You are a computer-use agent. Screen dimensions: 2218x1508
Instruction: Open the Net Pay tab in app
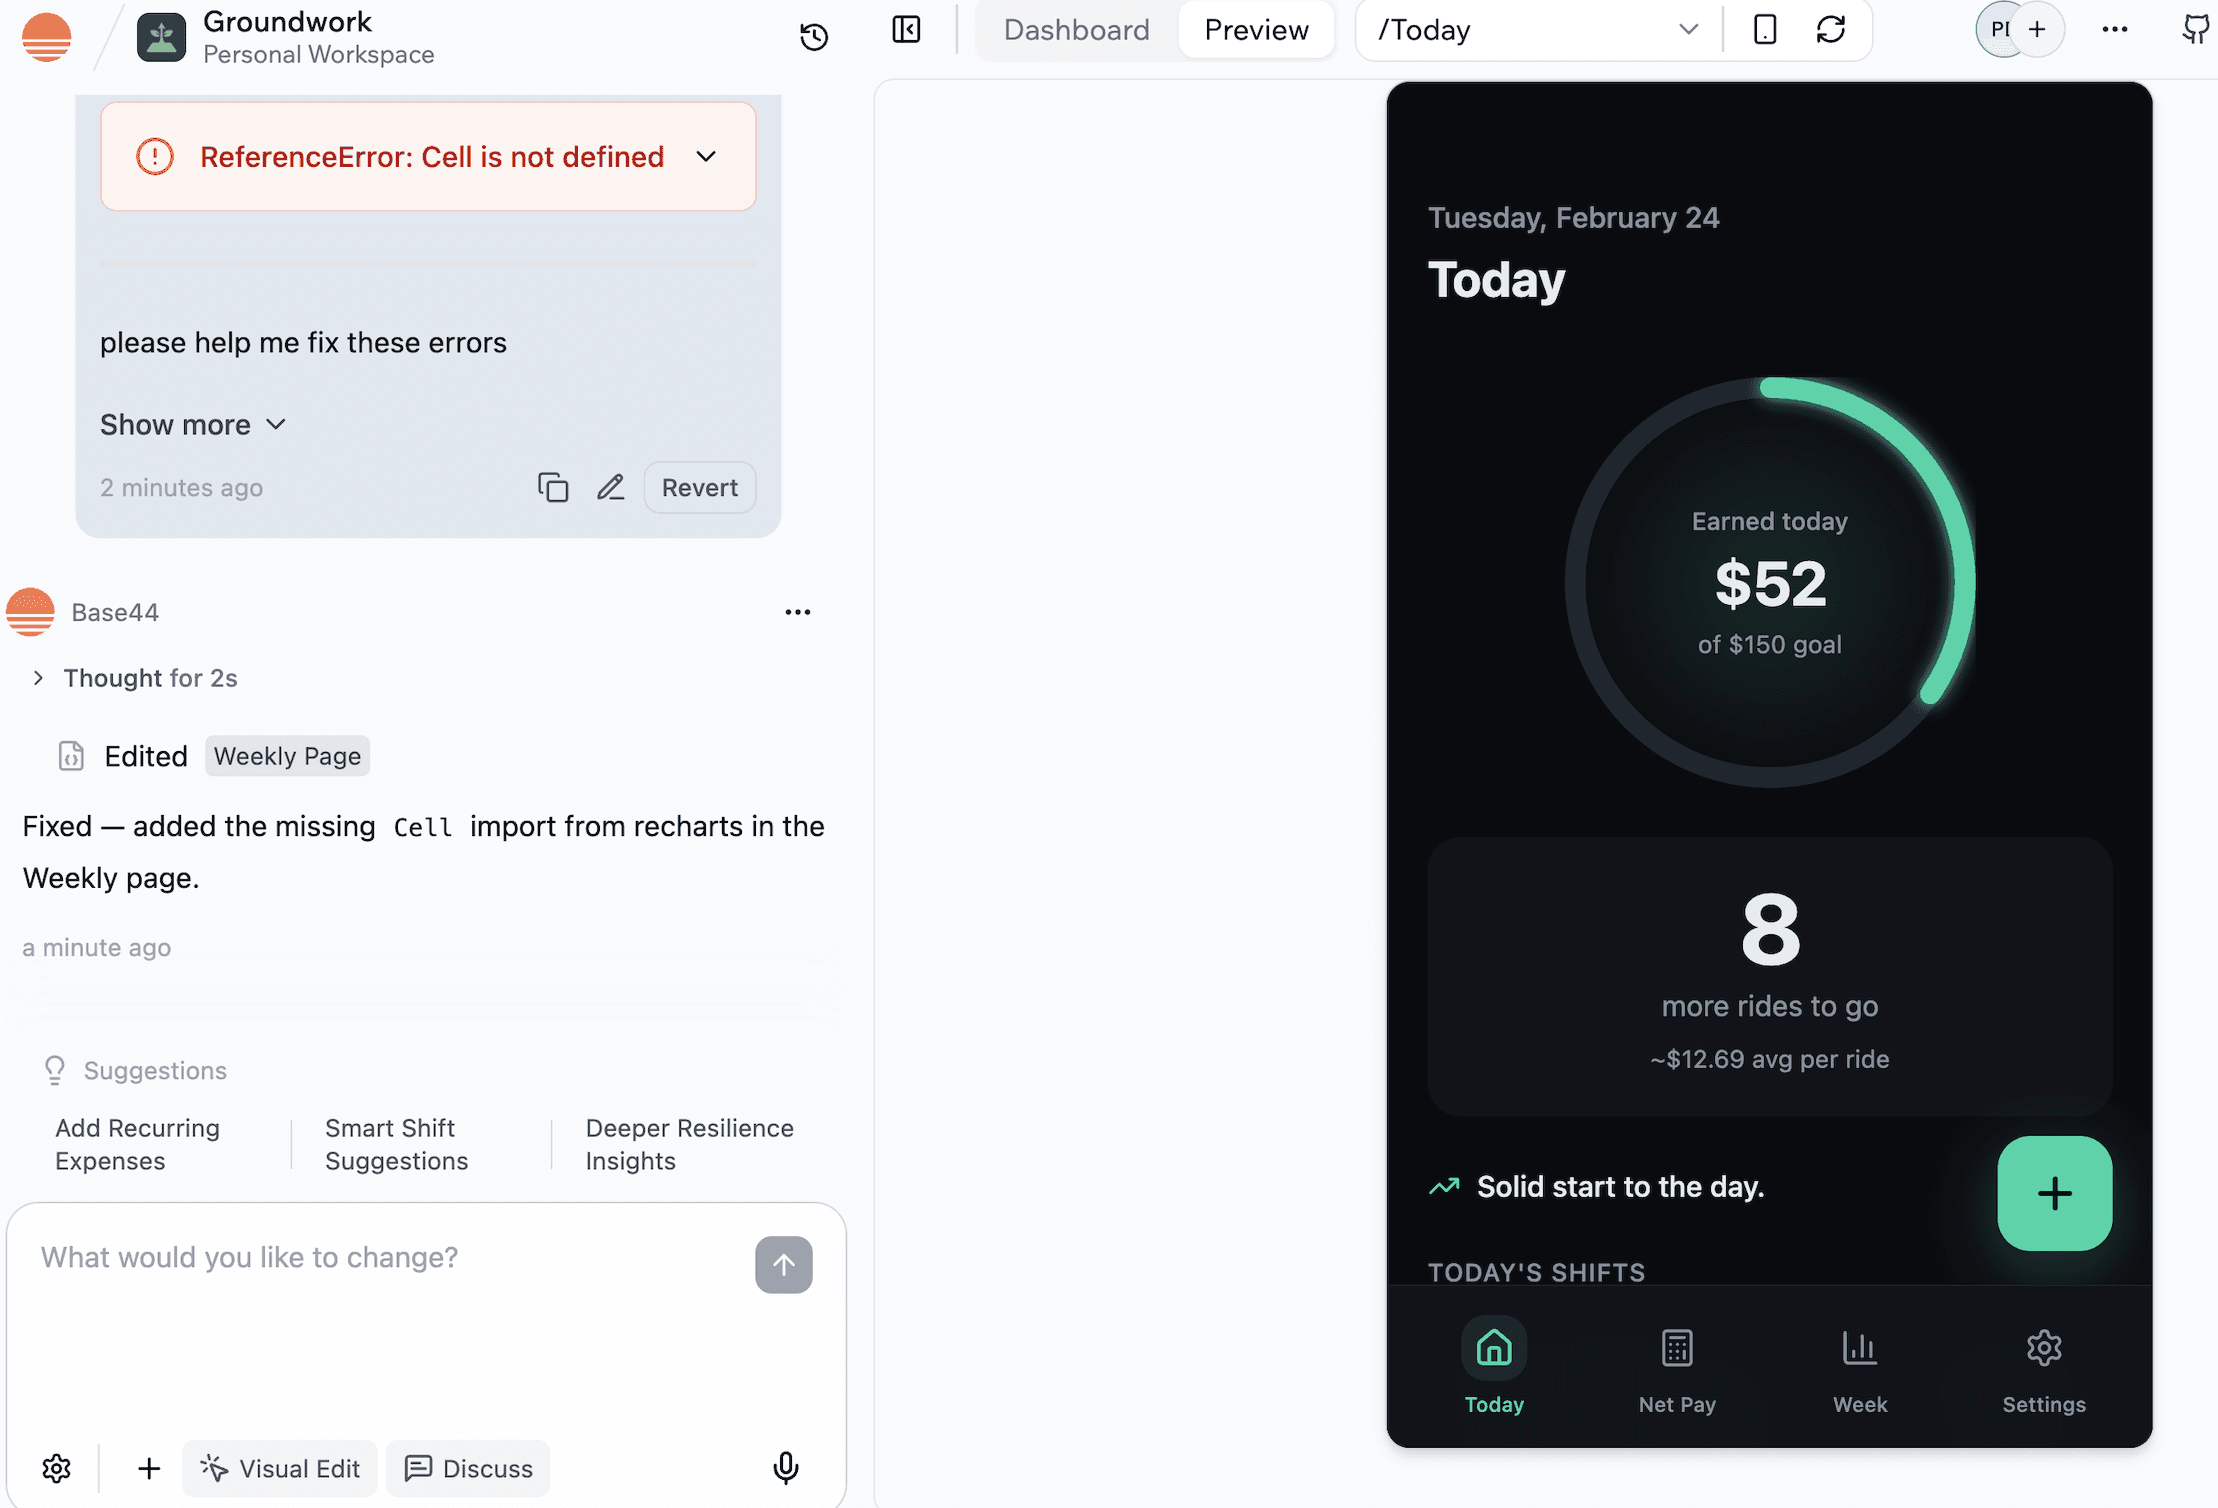click(x=1677, y=1367)
